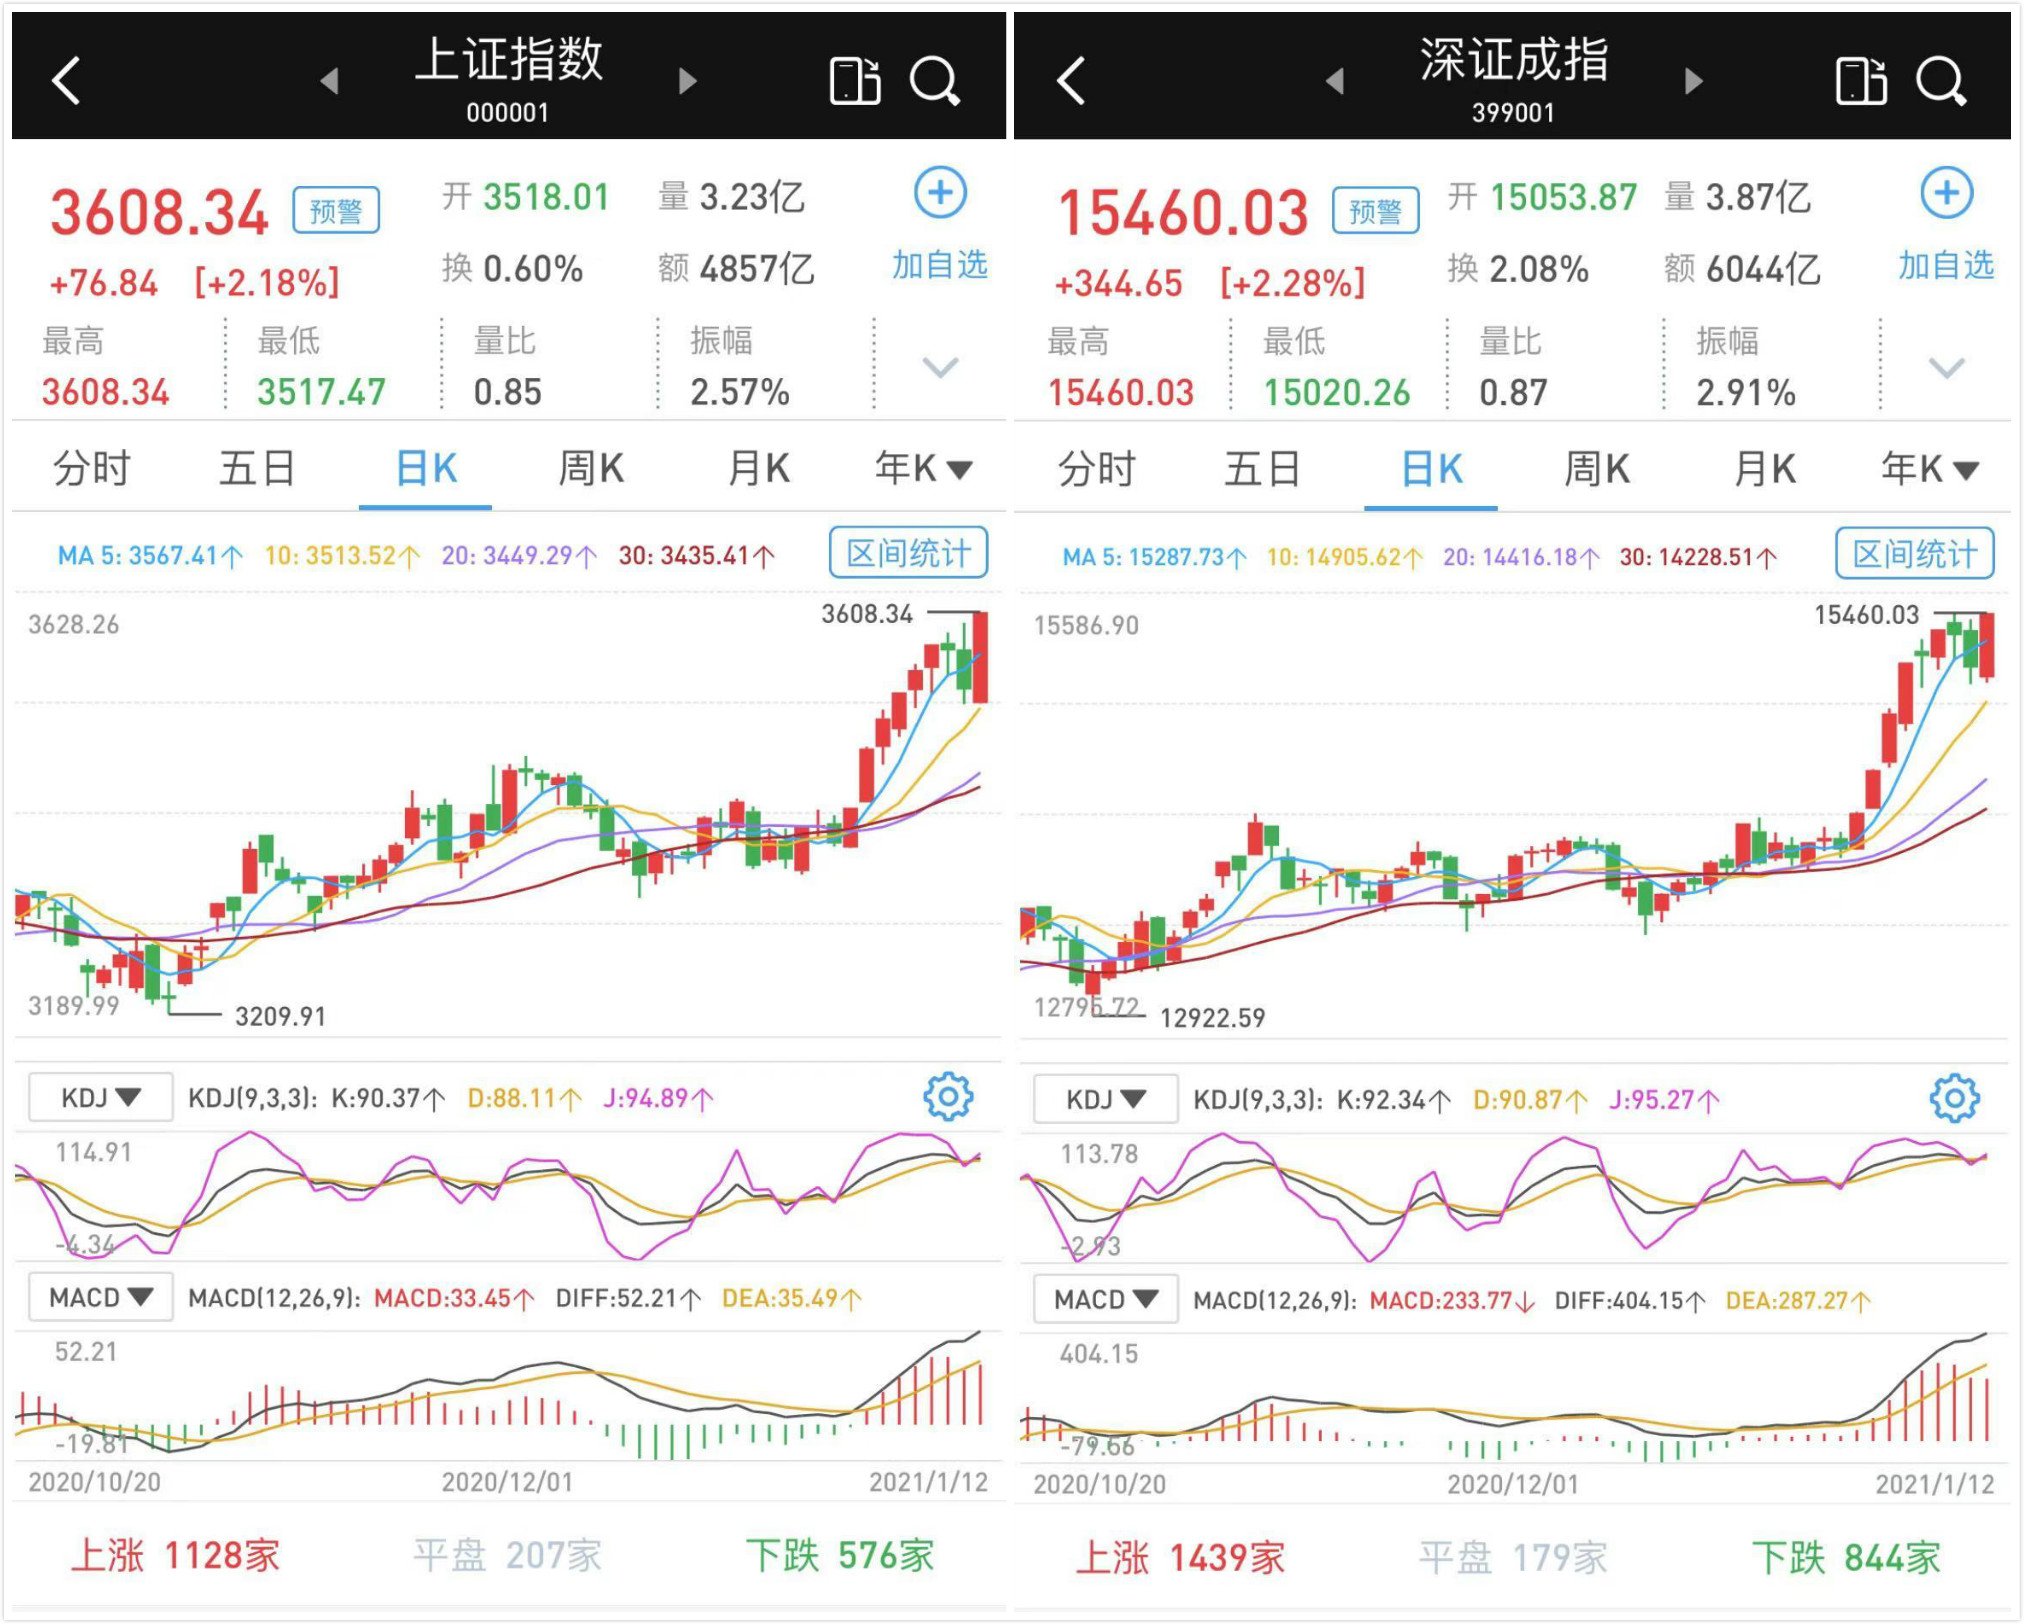Tap the 上证指数 title in header

tap(509, 60)
